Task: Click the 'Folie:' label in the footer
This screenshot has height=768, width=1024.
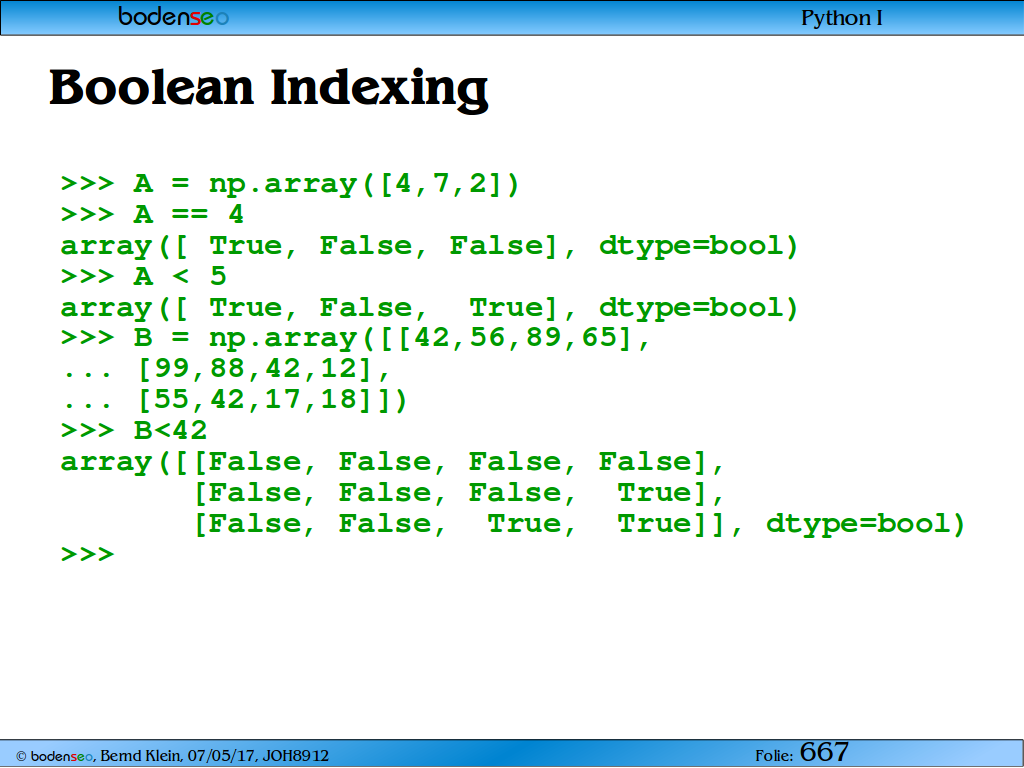Action: click(x=774, y=756)
